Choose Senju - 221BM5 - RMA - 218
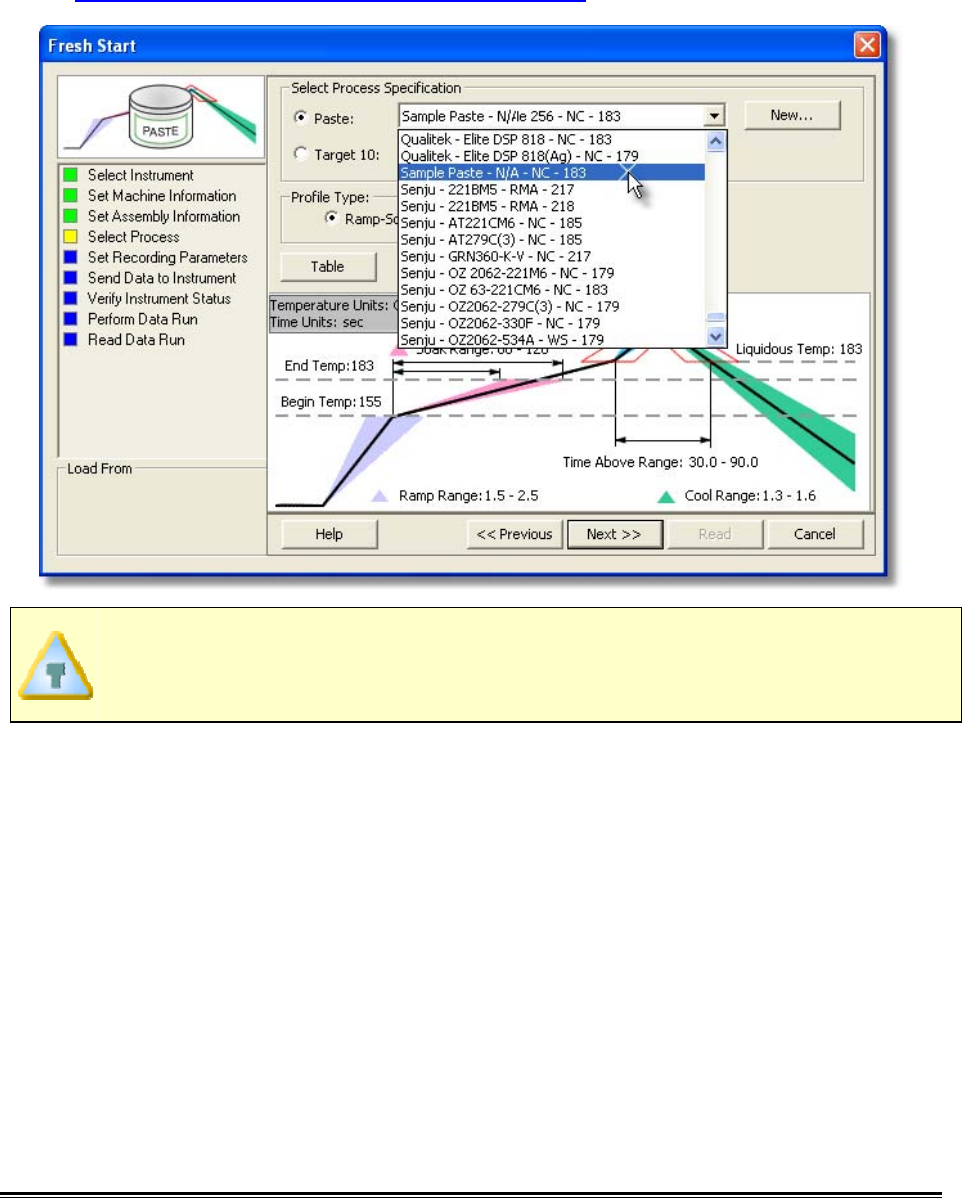Viewport: 962px width, 1198px height. coord(552,206)
